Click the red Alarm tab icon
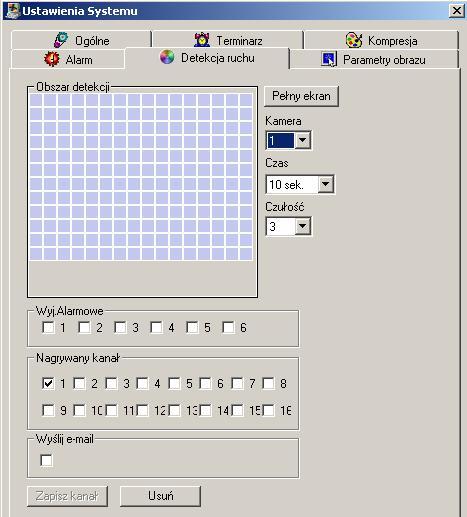Viewport: 467px width, 517px height. (x=52, y=59)
